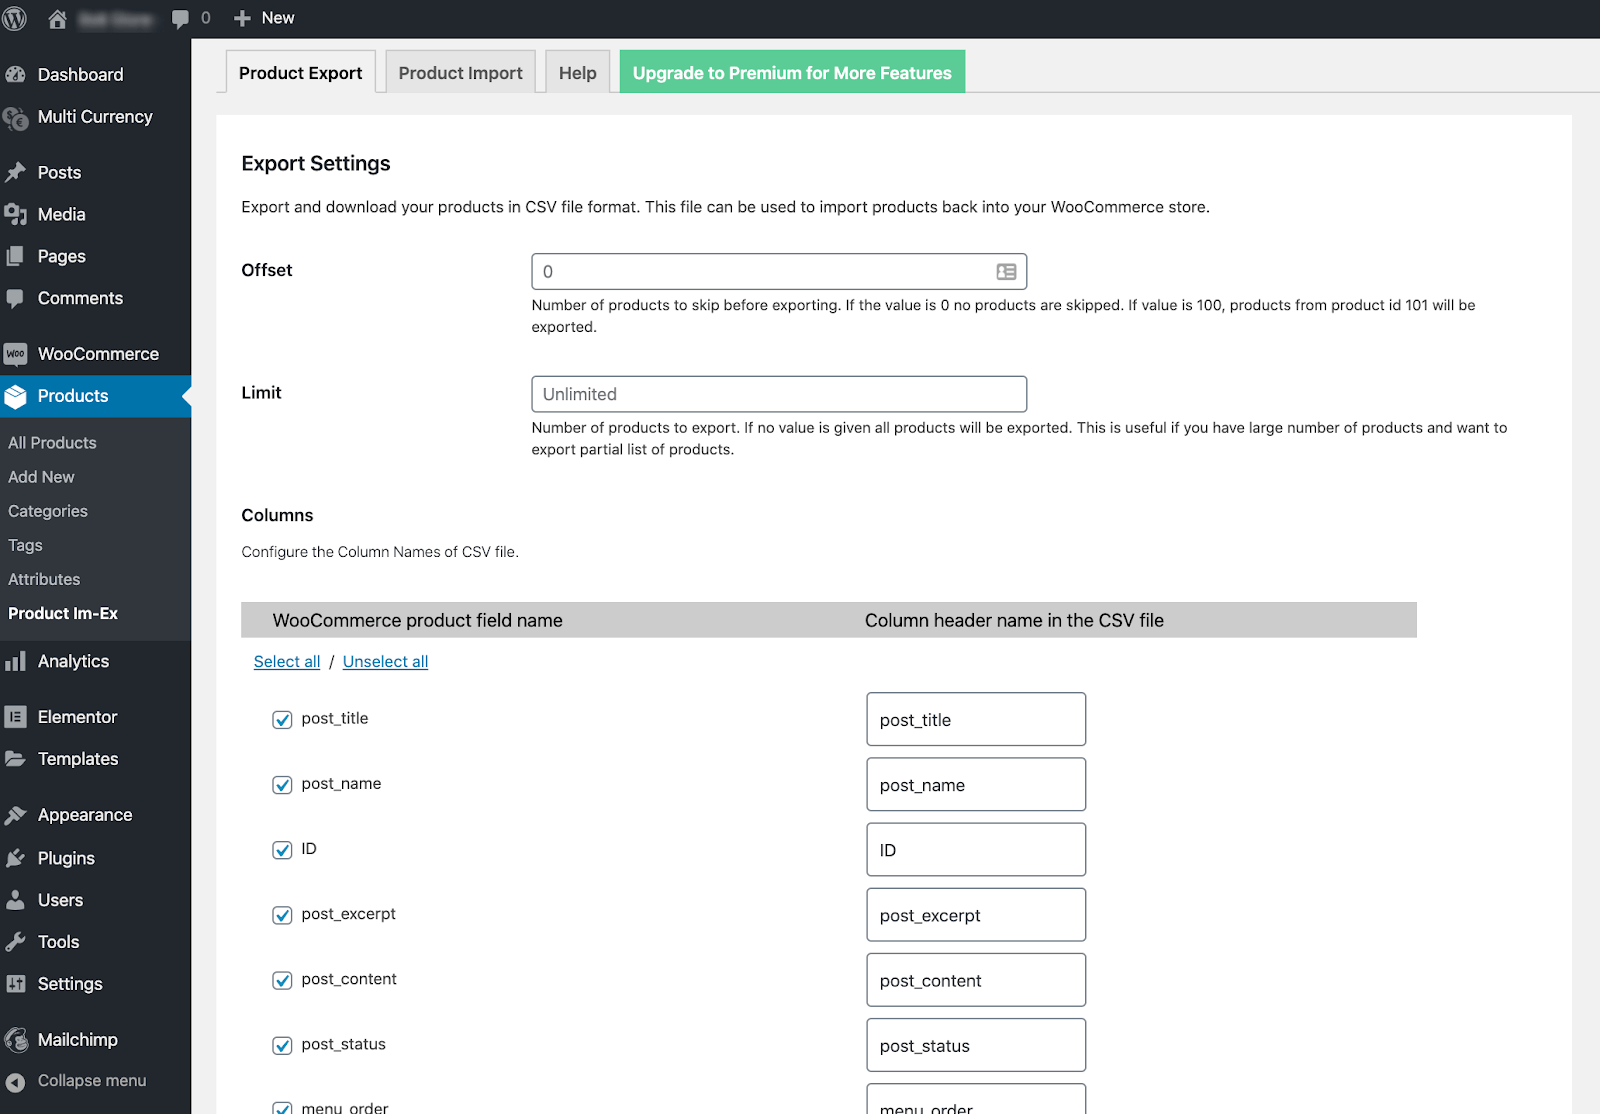Open the Help tab
1600x1114 pixels.
[x=577, y=73]
